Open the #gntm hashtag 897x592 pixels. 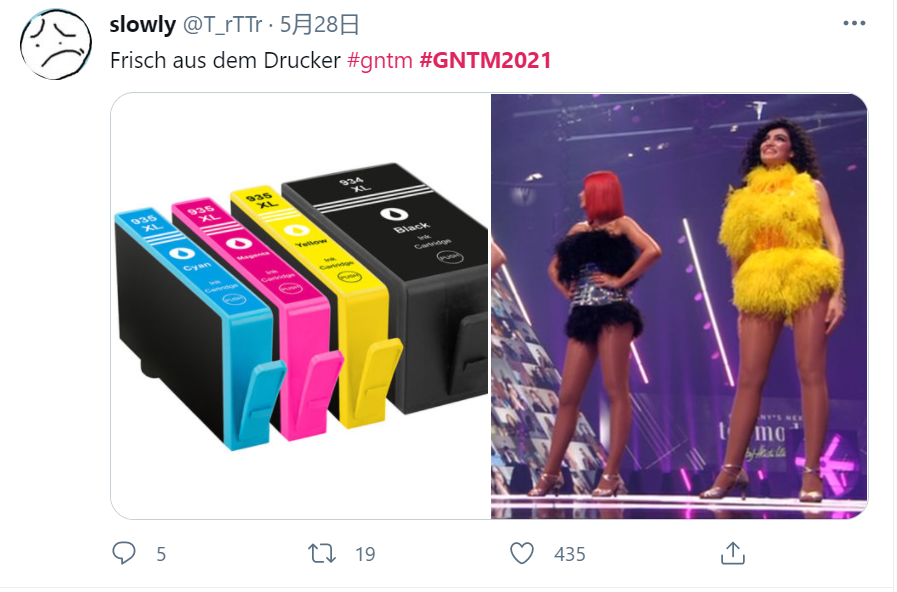[380, 60]
